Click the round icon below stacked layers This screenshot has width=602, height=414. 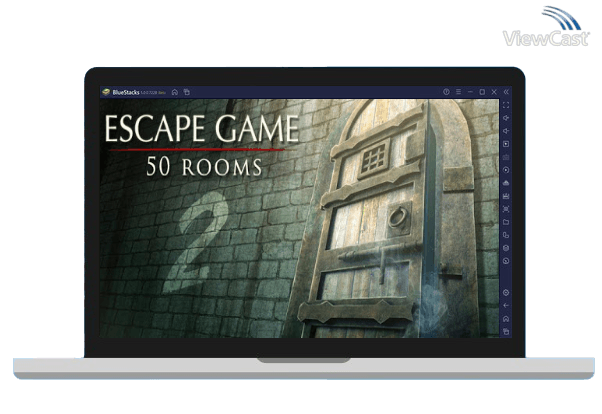pyautogui.click(x=506, y=261)
